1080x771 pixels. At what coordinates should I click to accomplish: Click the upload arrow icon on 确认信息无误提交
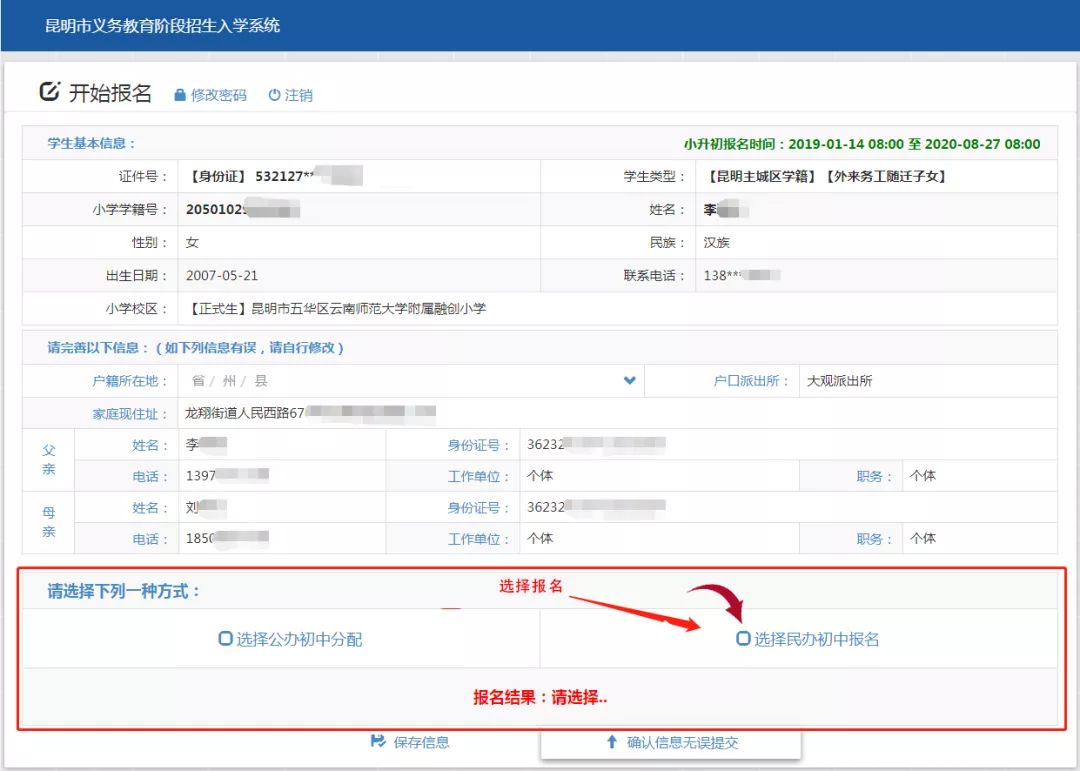(x=612, y=742)
